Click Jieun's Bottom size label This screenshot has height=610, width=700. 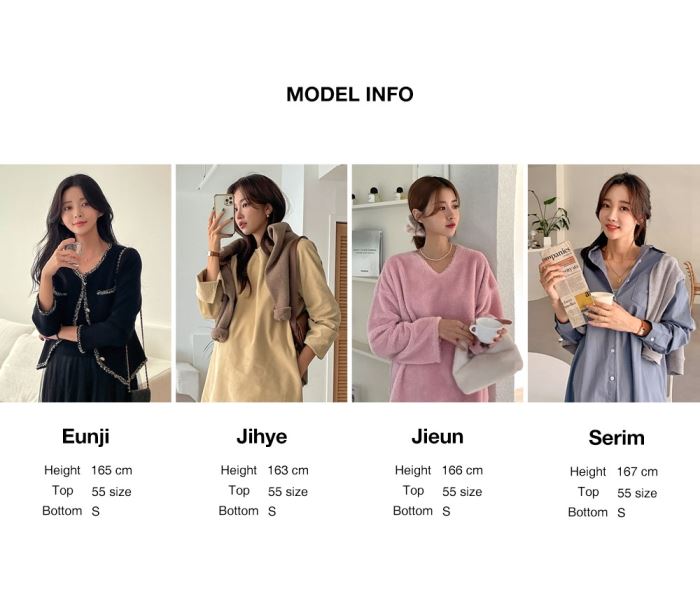(412, 510)
